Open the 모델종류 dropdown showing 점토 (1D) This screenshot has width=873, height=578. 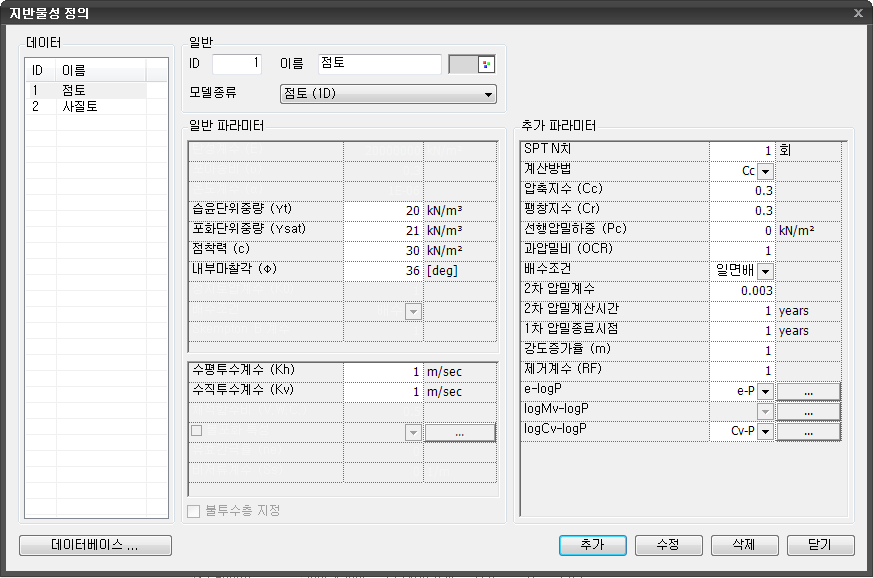(388, 94)
